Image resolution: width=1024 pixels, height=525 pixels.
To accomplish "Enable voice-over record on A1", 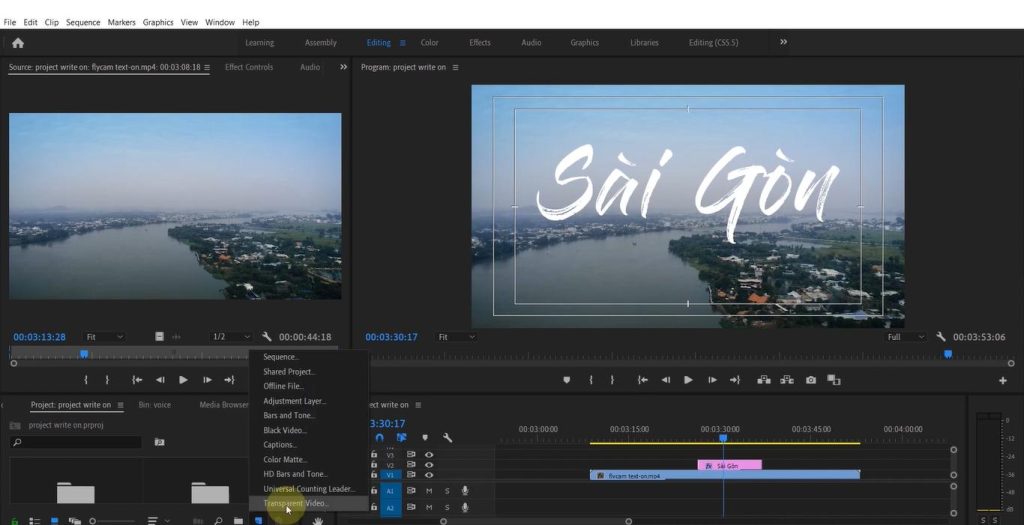I will (x=465, y=490).
